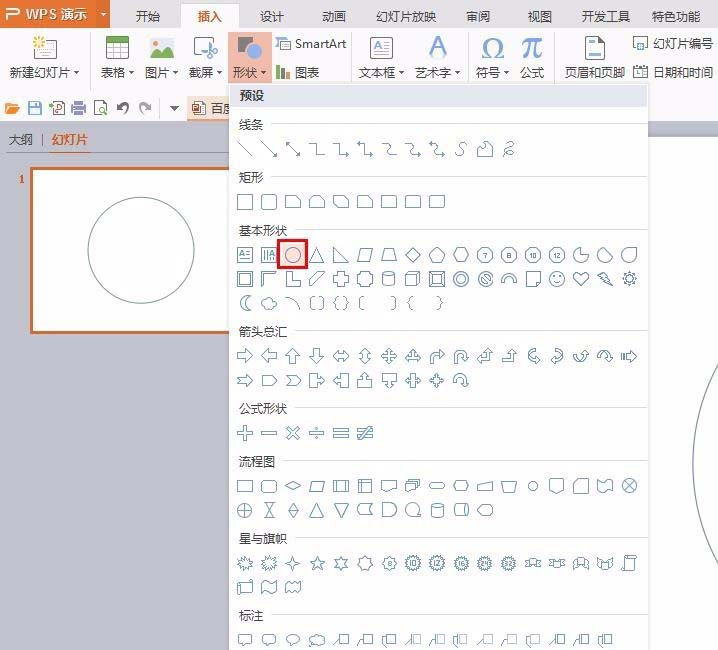The height and width of the screenshot is (650, 718).
Task: Open the 动画 ribbon tab
Action: [333, 17]
